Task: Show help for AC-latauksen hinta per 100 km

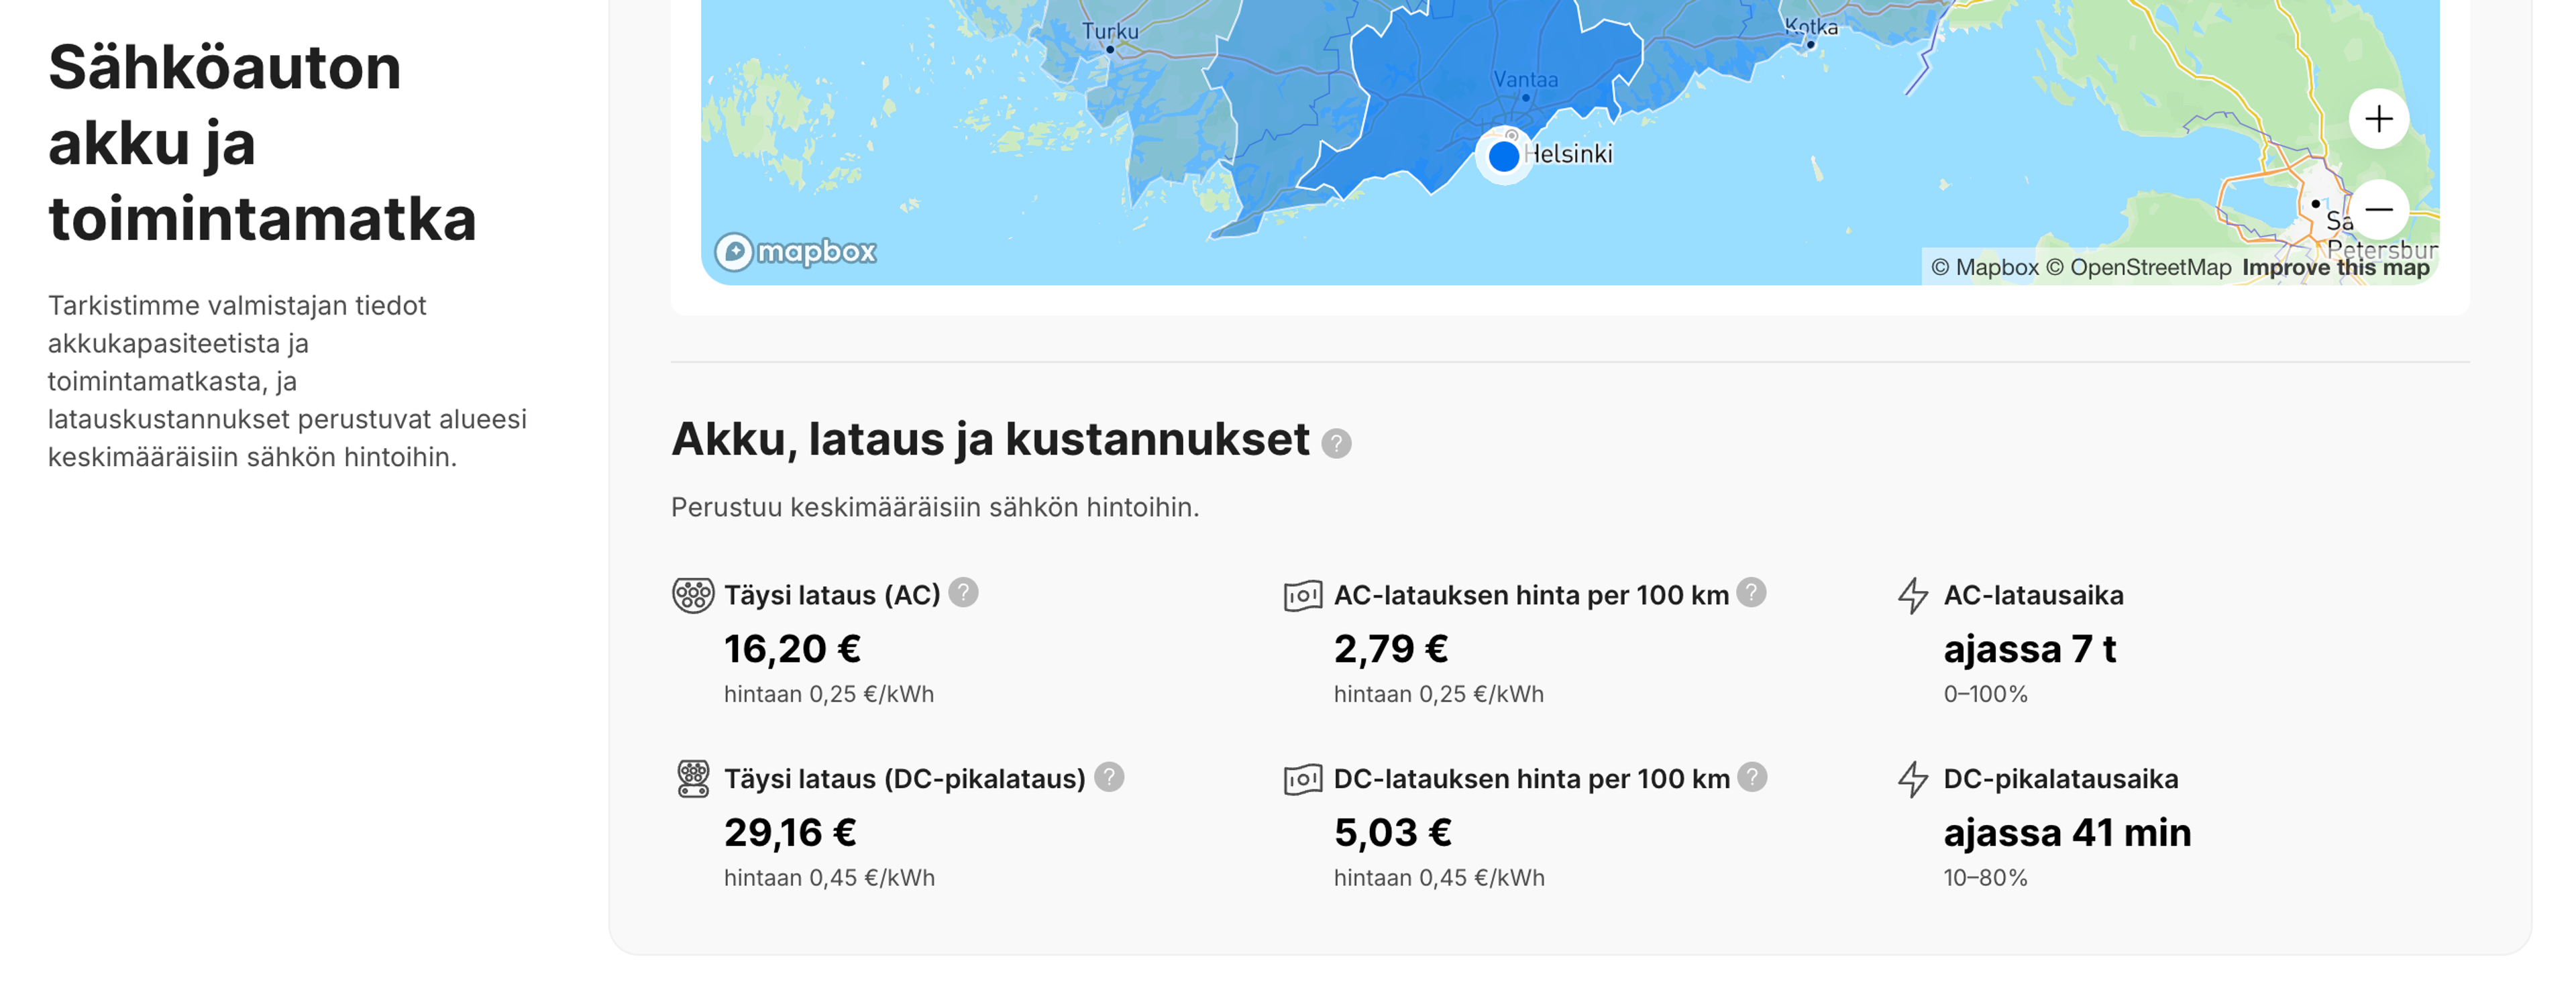Action: pyautogui.click(x=1751, y=592)
